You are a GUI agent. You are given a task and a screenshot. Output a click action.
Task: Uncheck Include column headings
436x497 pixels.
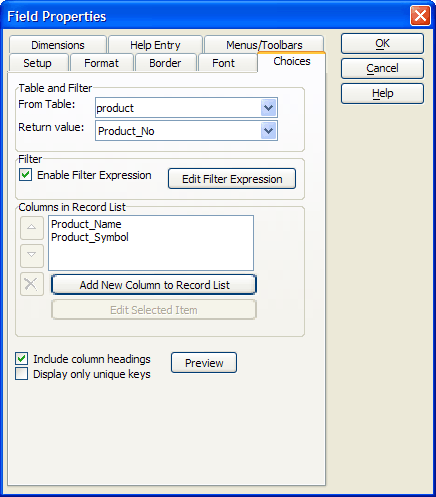(x=22, y=359)
